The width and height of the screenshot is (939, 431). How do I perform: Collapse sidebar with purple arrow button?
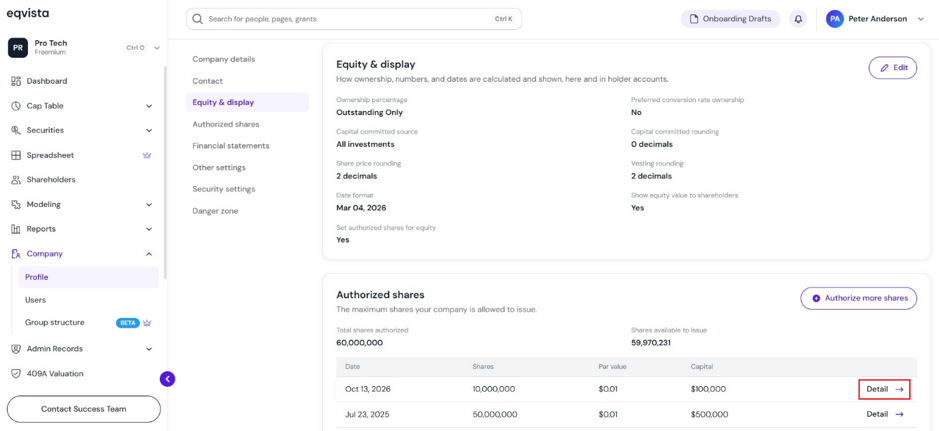coord(168,378)
